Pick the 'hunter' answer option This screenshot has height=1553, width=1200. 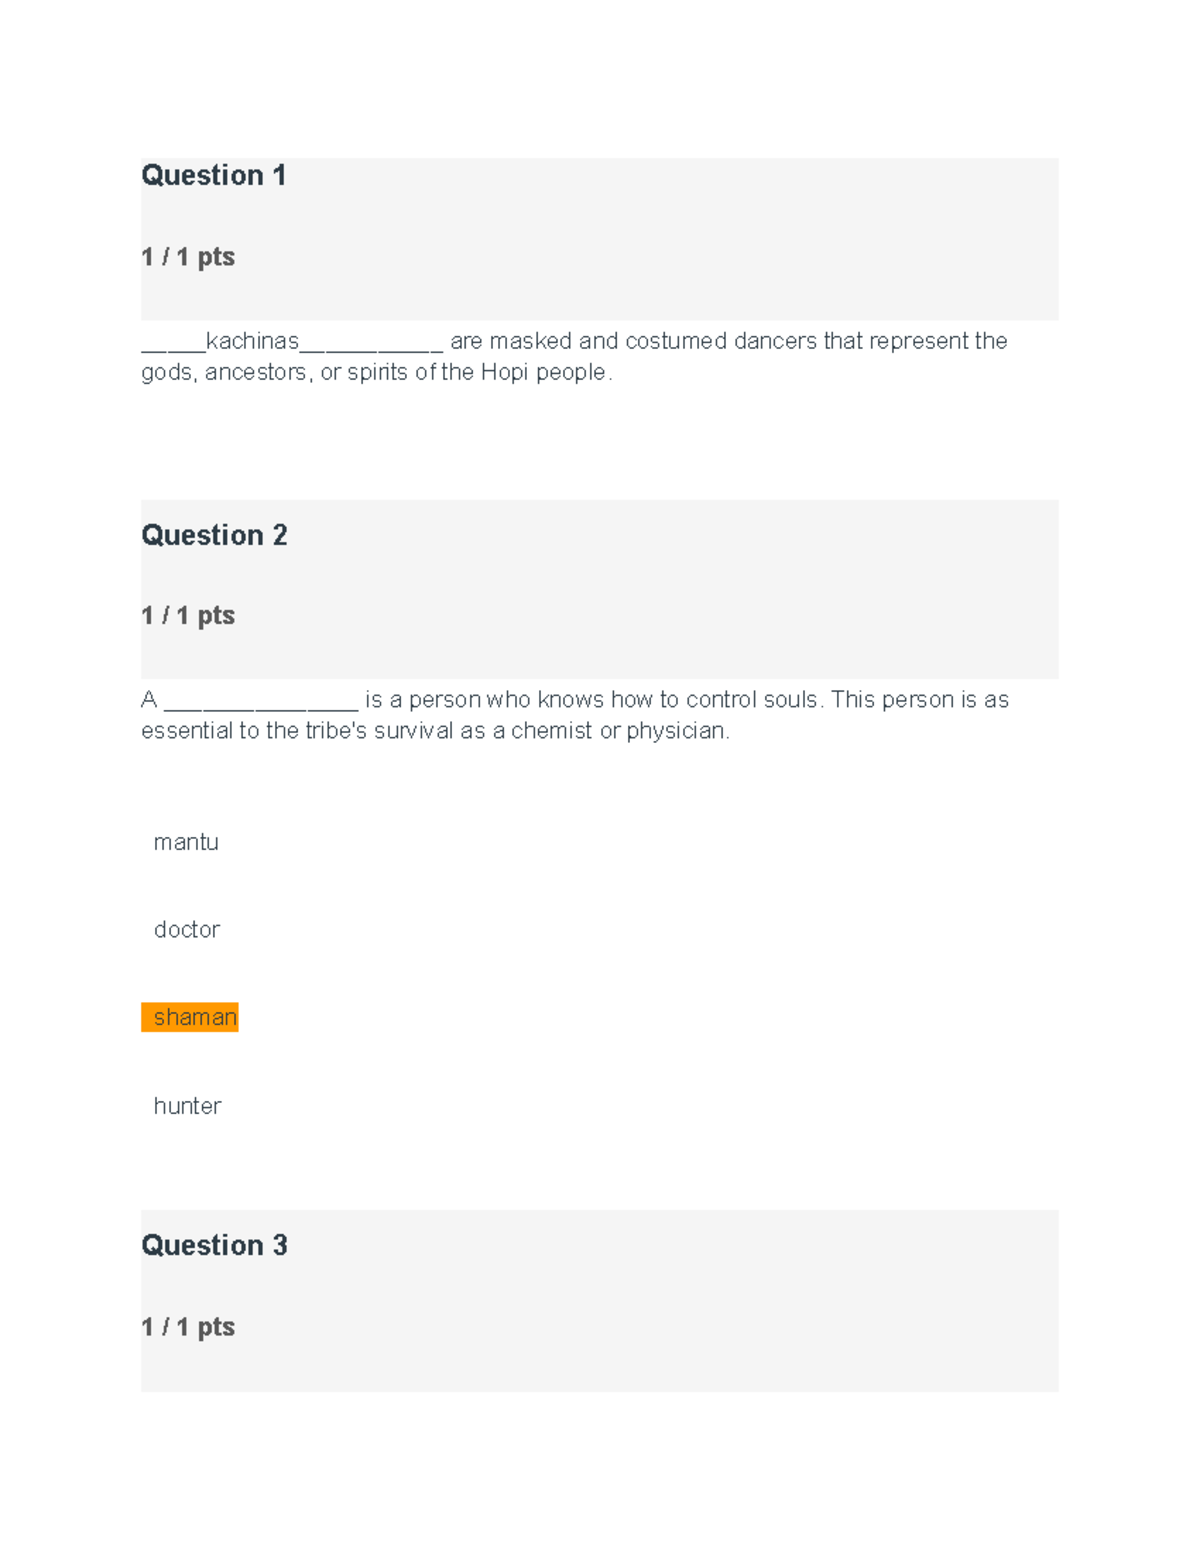[187, 1105]
